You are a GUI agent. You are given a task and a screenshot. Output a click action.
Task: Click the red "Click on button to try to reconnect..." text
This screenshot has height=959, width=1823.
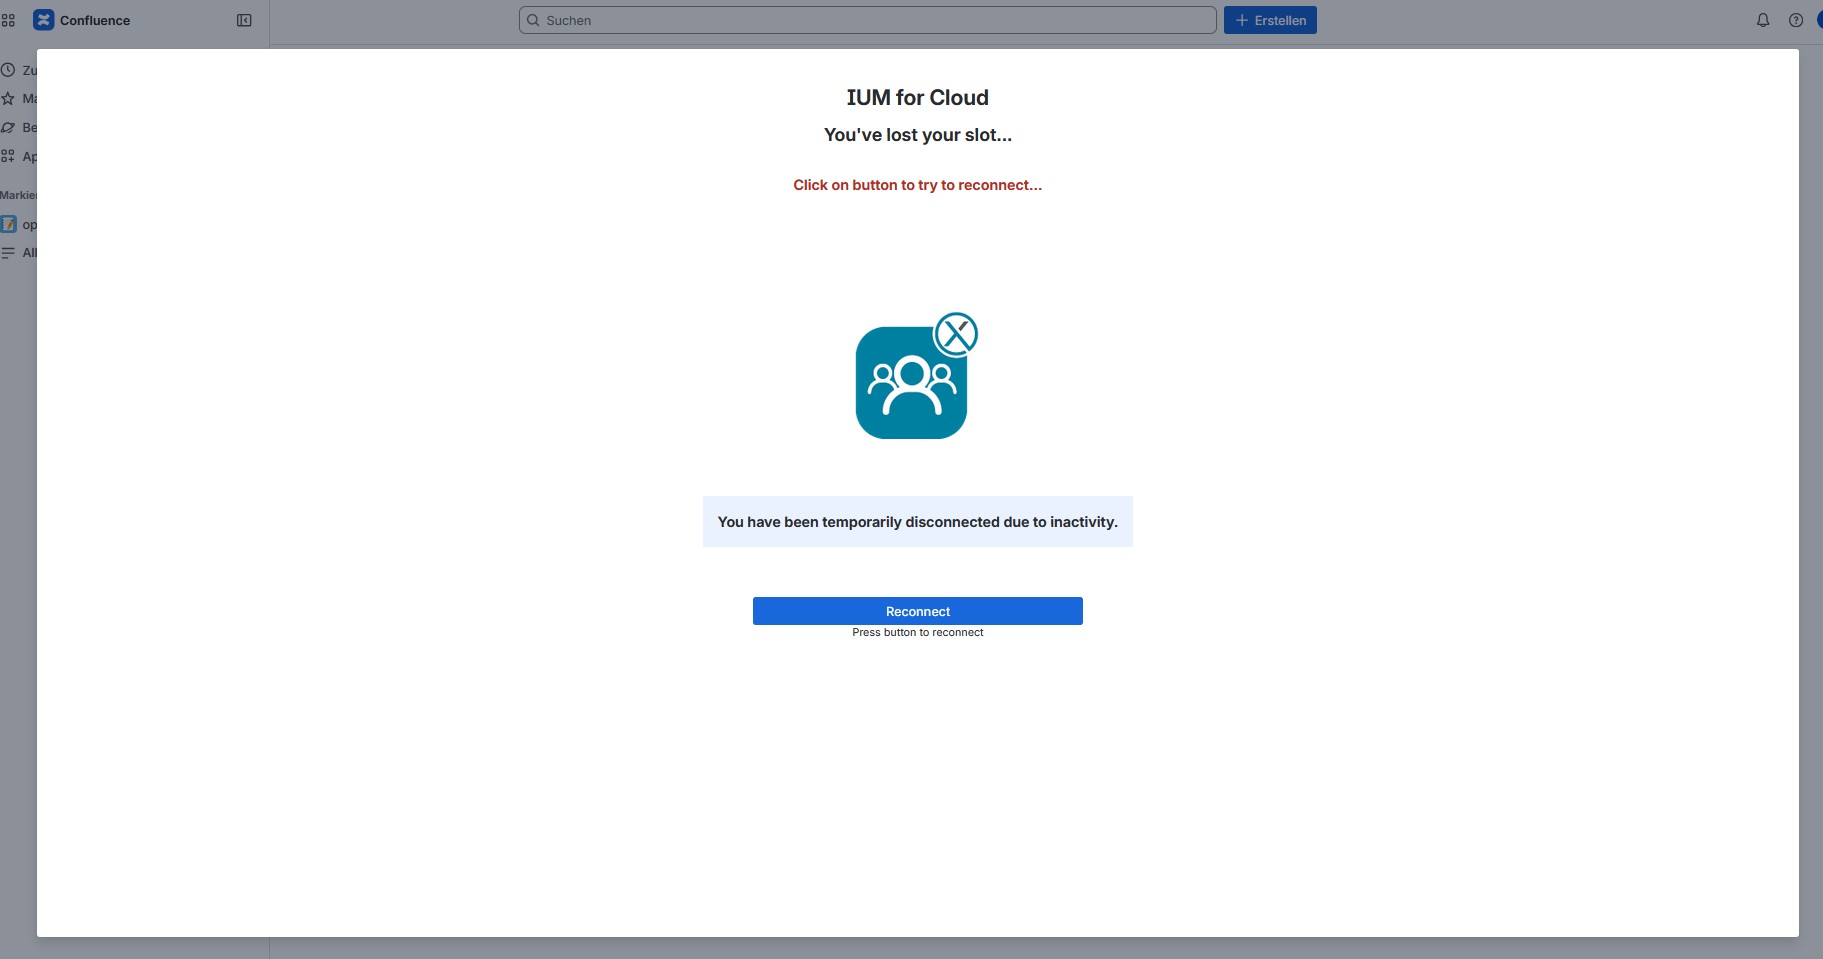(918, 185)
